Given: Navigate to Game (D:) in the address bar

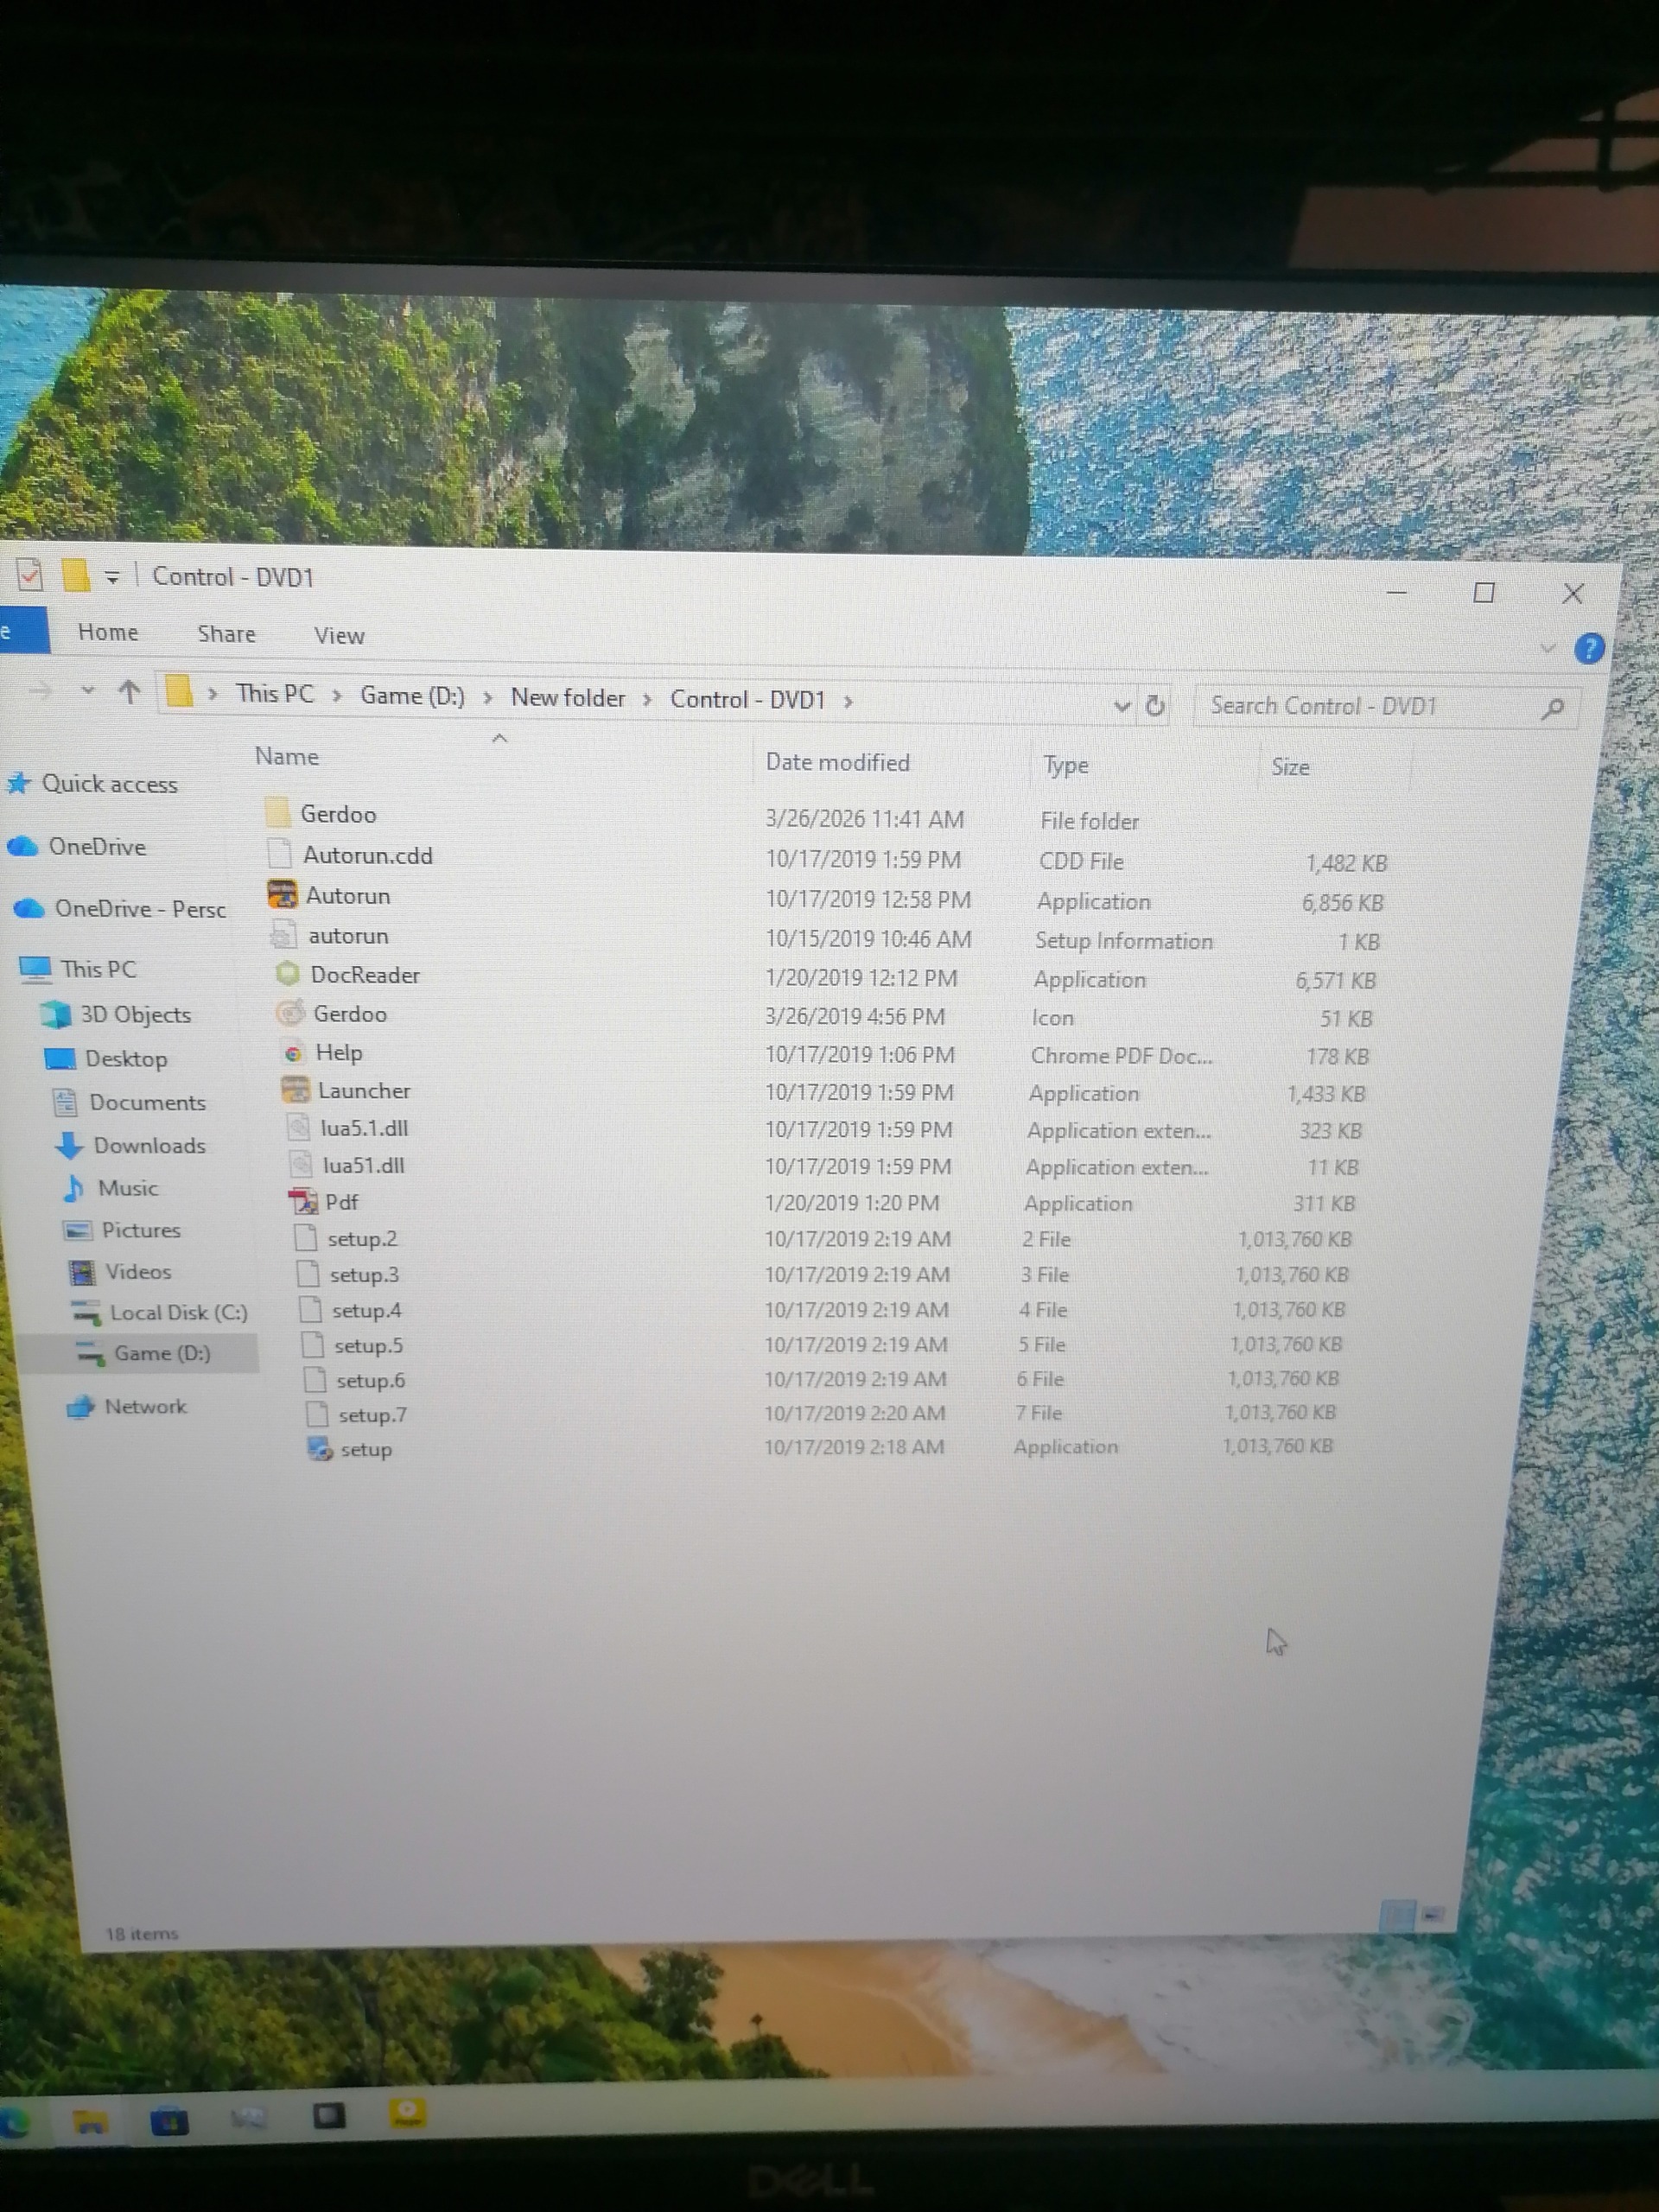Looking at the screenshot, I should click(412, 696).
